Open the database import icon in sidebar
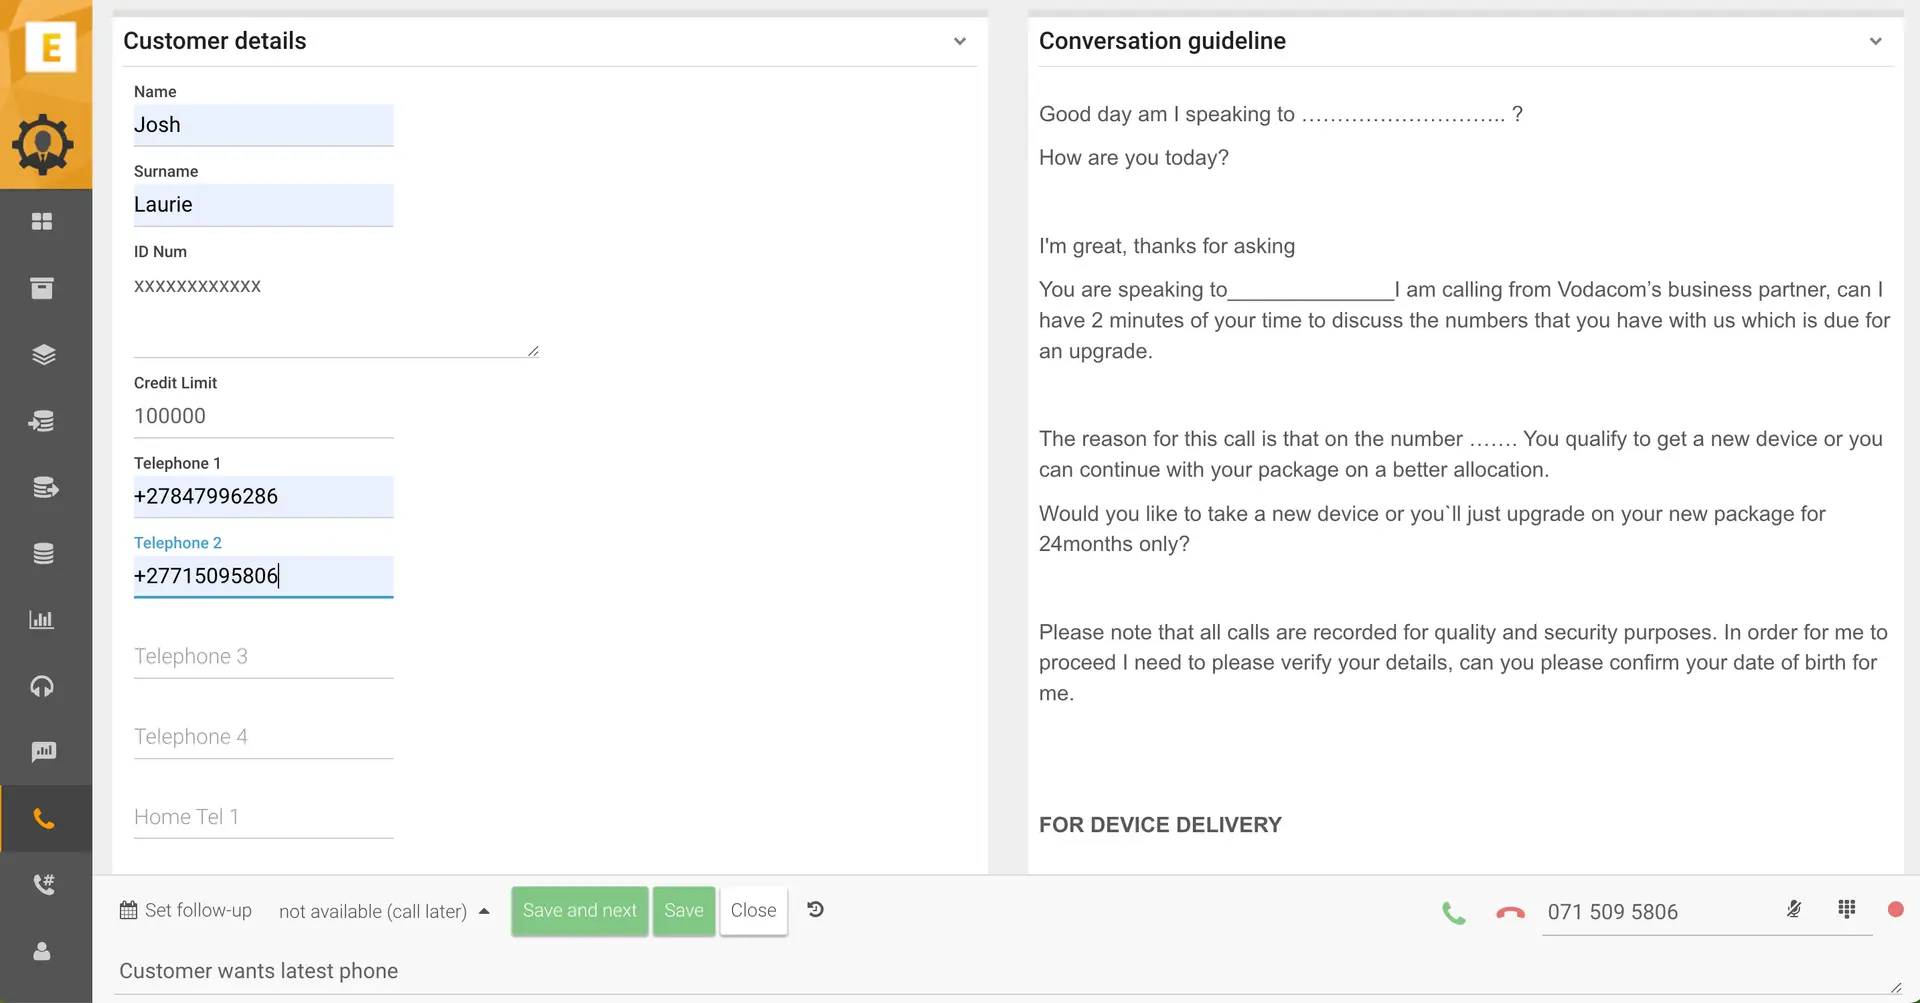 (42, 421)
